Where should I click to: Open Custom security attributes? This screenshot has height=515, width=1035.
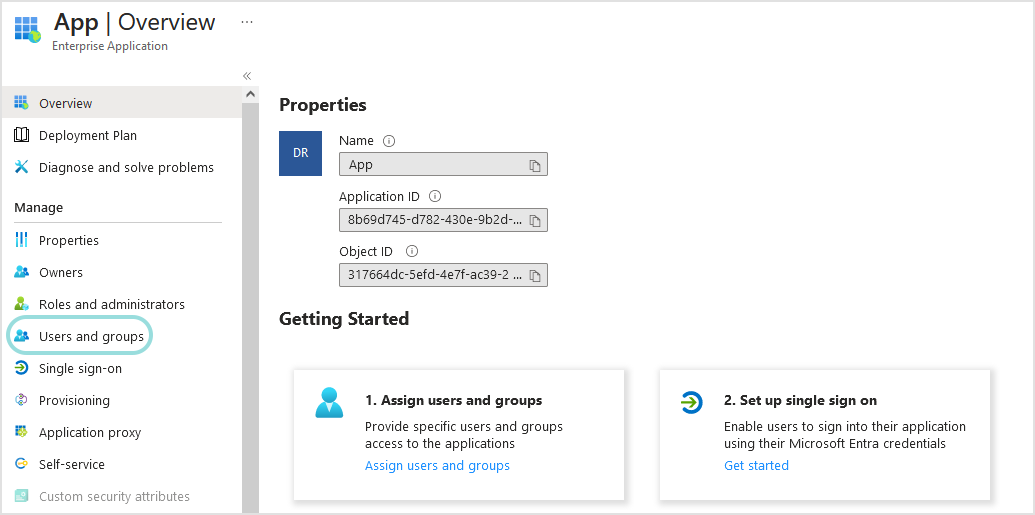click(x=114, y=497)
